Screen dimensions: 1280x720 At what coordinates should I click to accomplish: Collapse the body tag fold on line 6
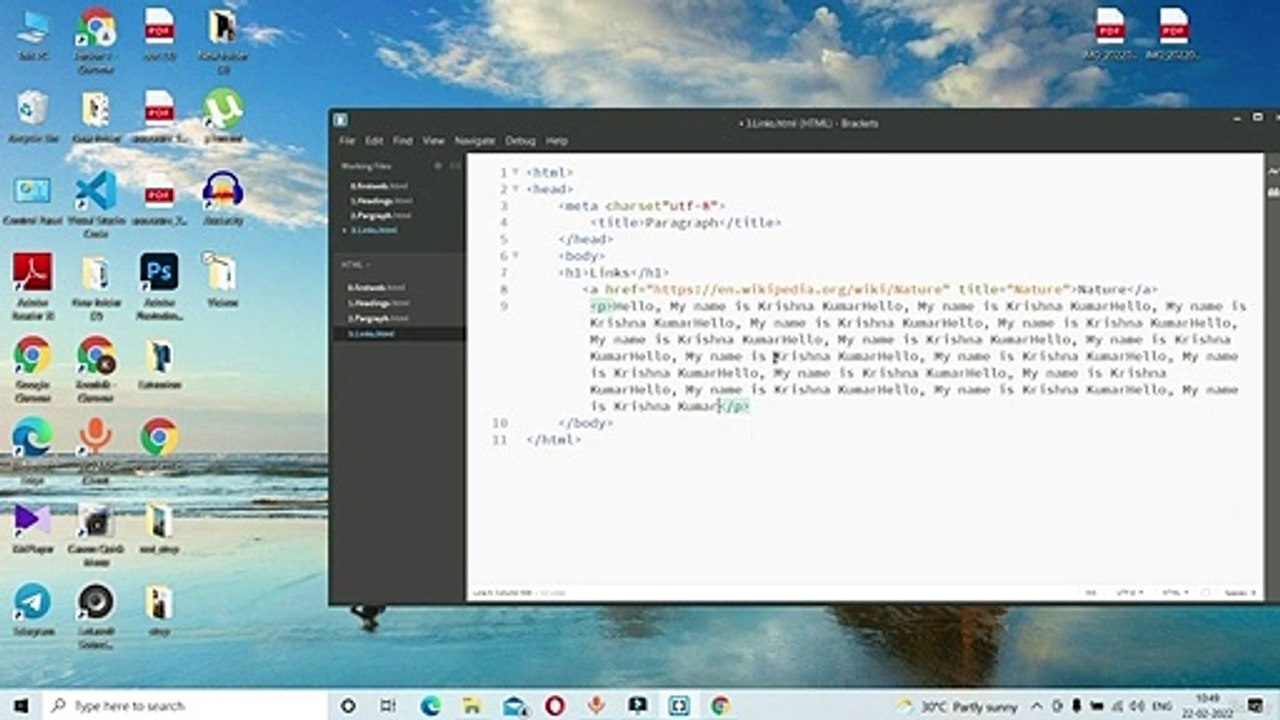(x=515, y=256)
